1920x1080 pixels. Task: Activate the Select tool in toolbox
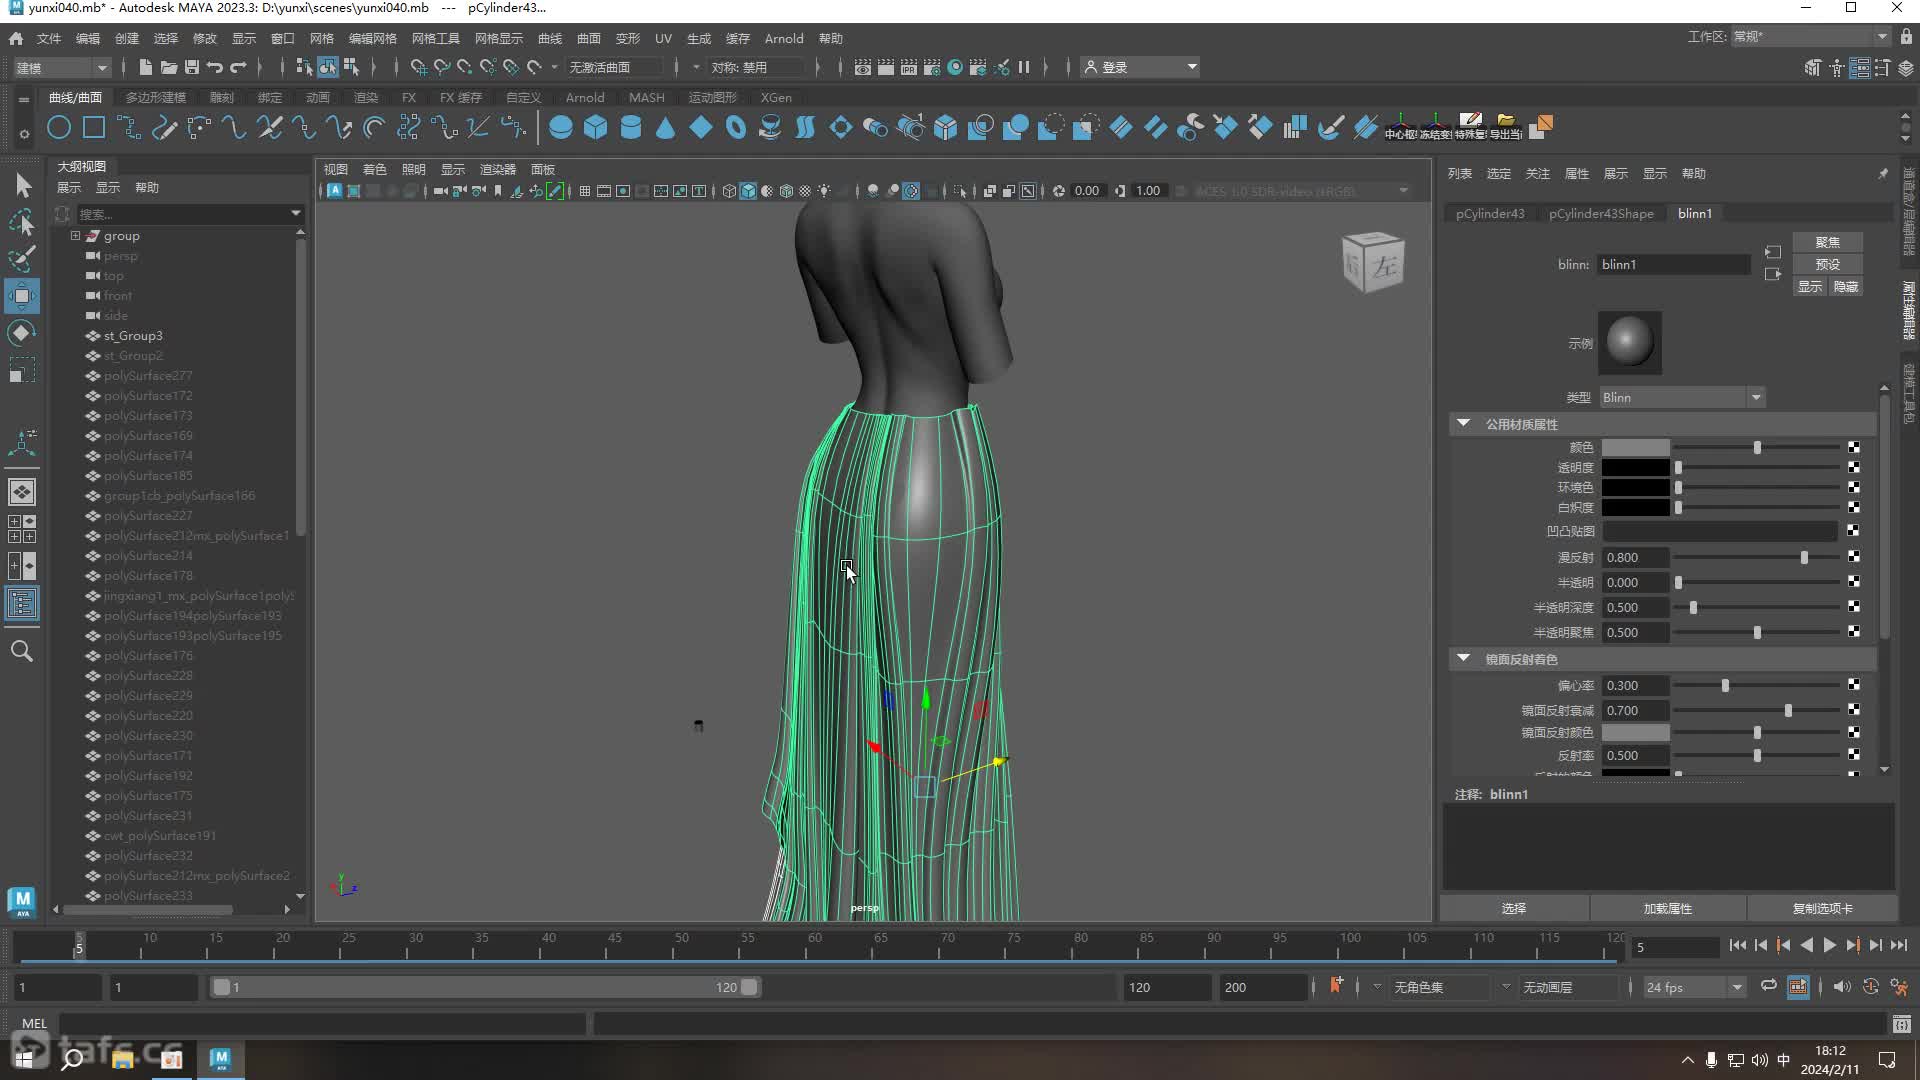(22, 185)
